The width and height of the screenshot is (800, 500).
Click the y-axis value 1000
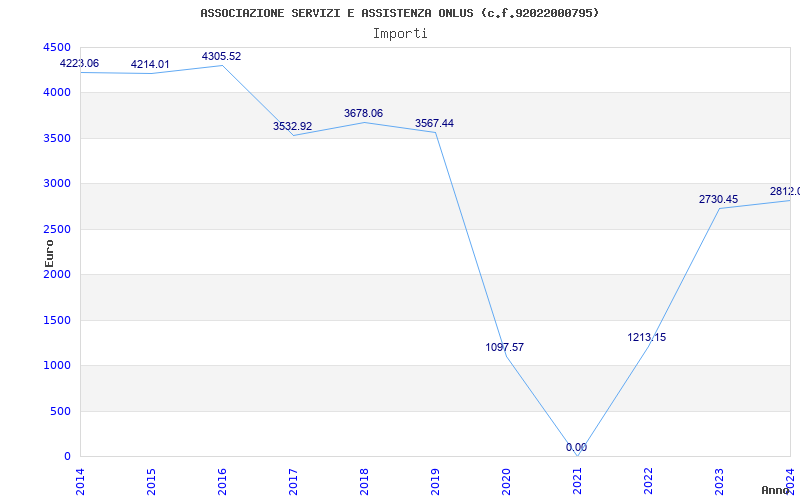tap(57, 366)
